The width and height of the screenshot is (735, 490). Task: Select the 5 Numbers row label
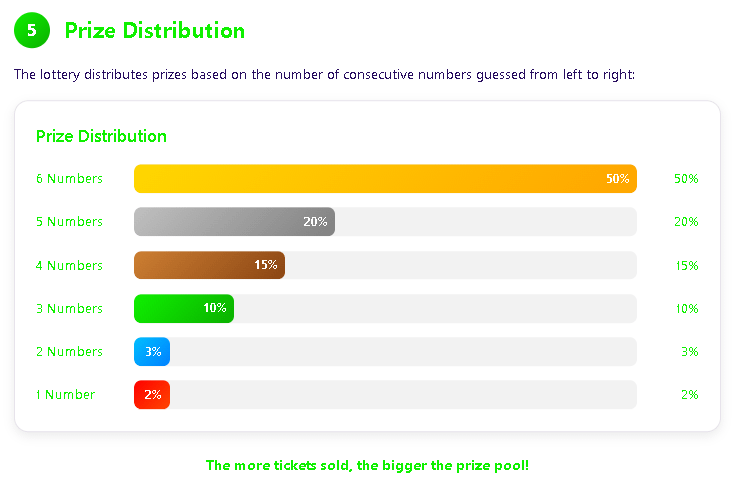[x=69, y=222]
